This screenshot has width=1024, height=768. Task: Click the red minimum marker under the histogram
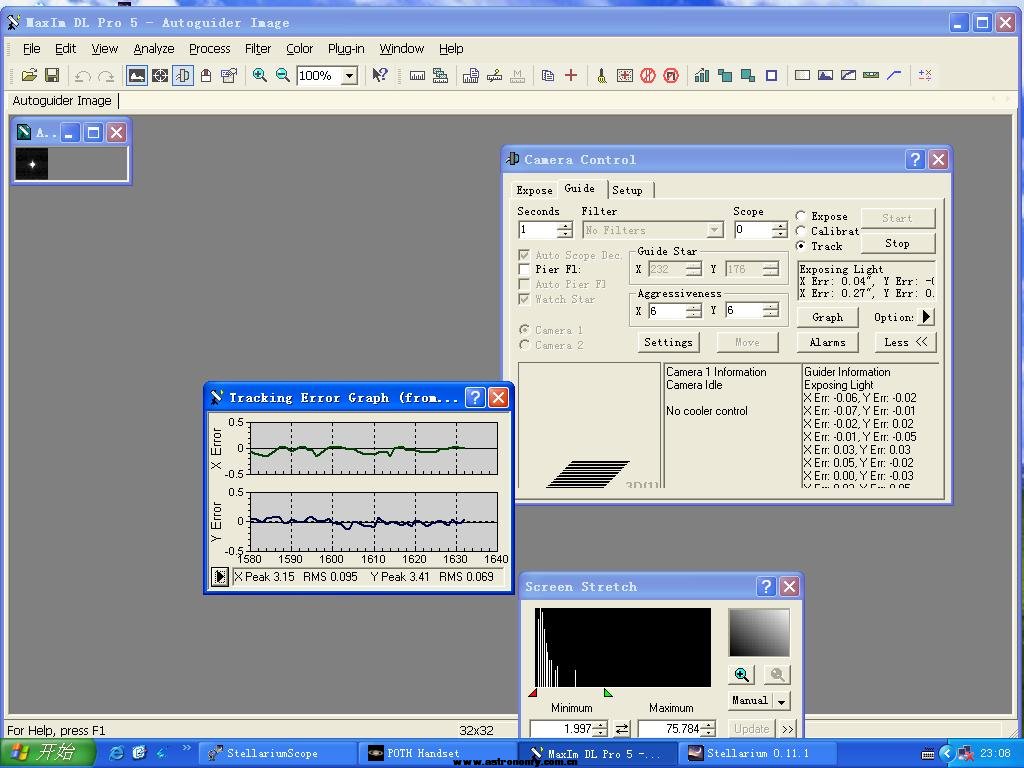(x=533, y=692)
